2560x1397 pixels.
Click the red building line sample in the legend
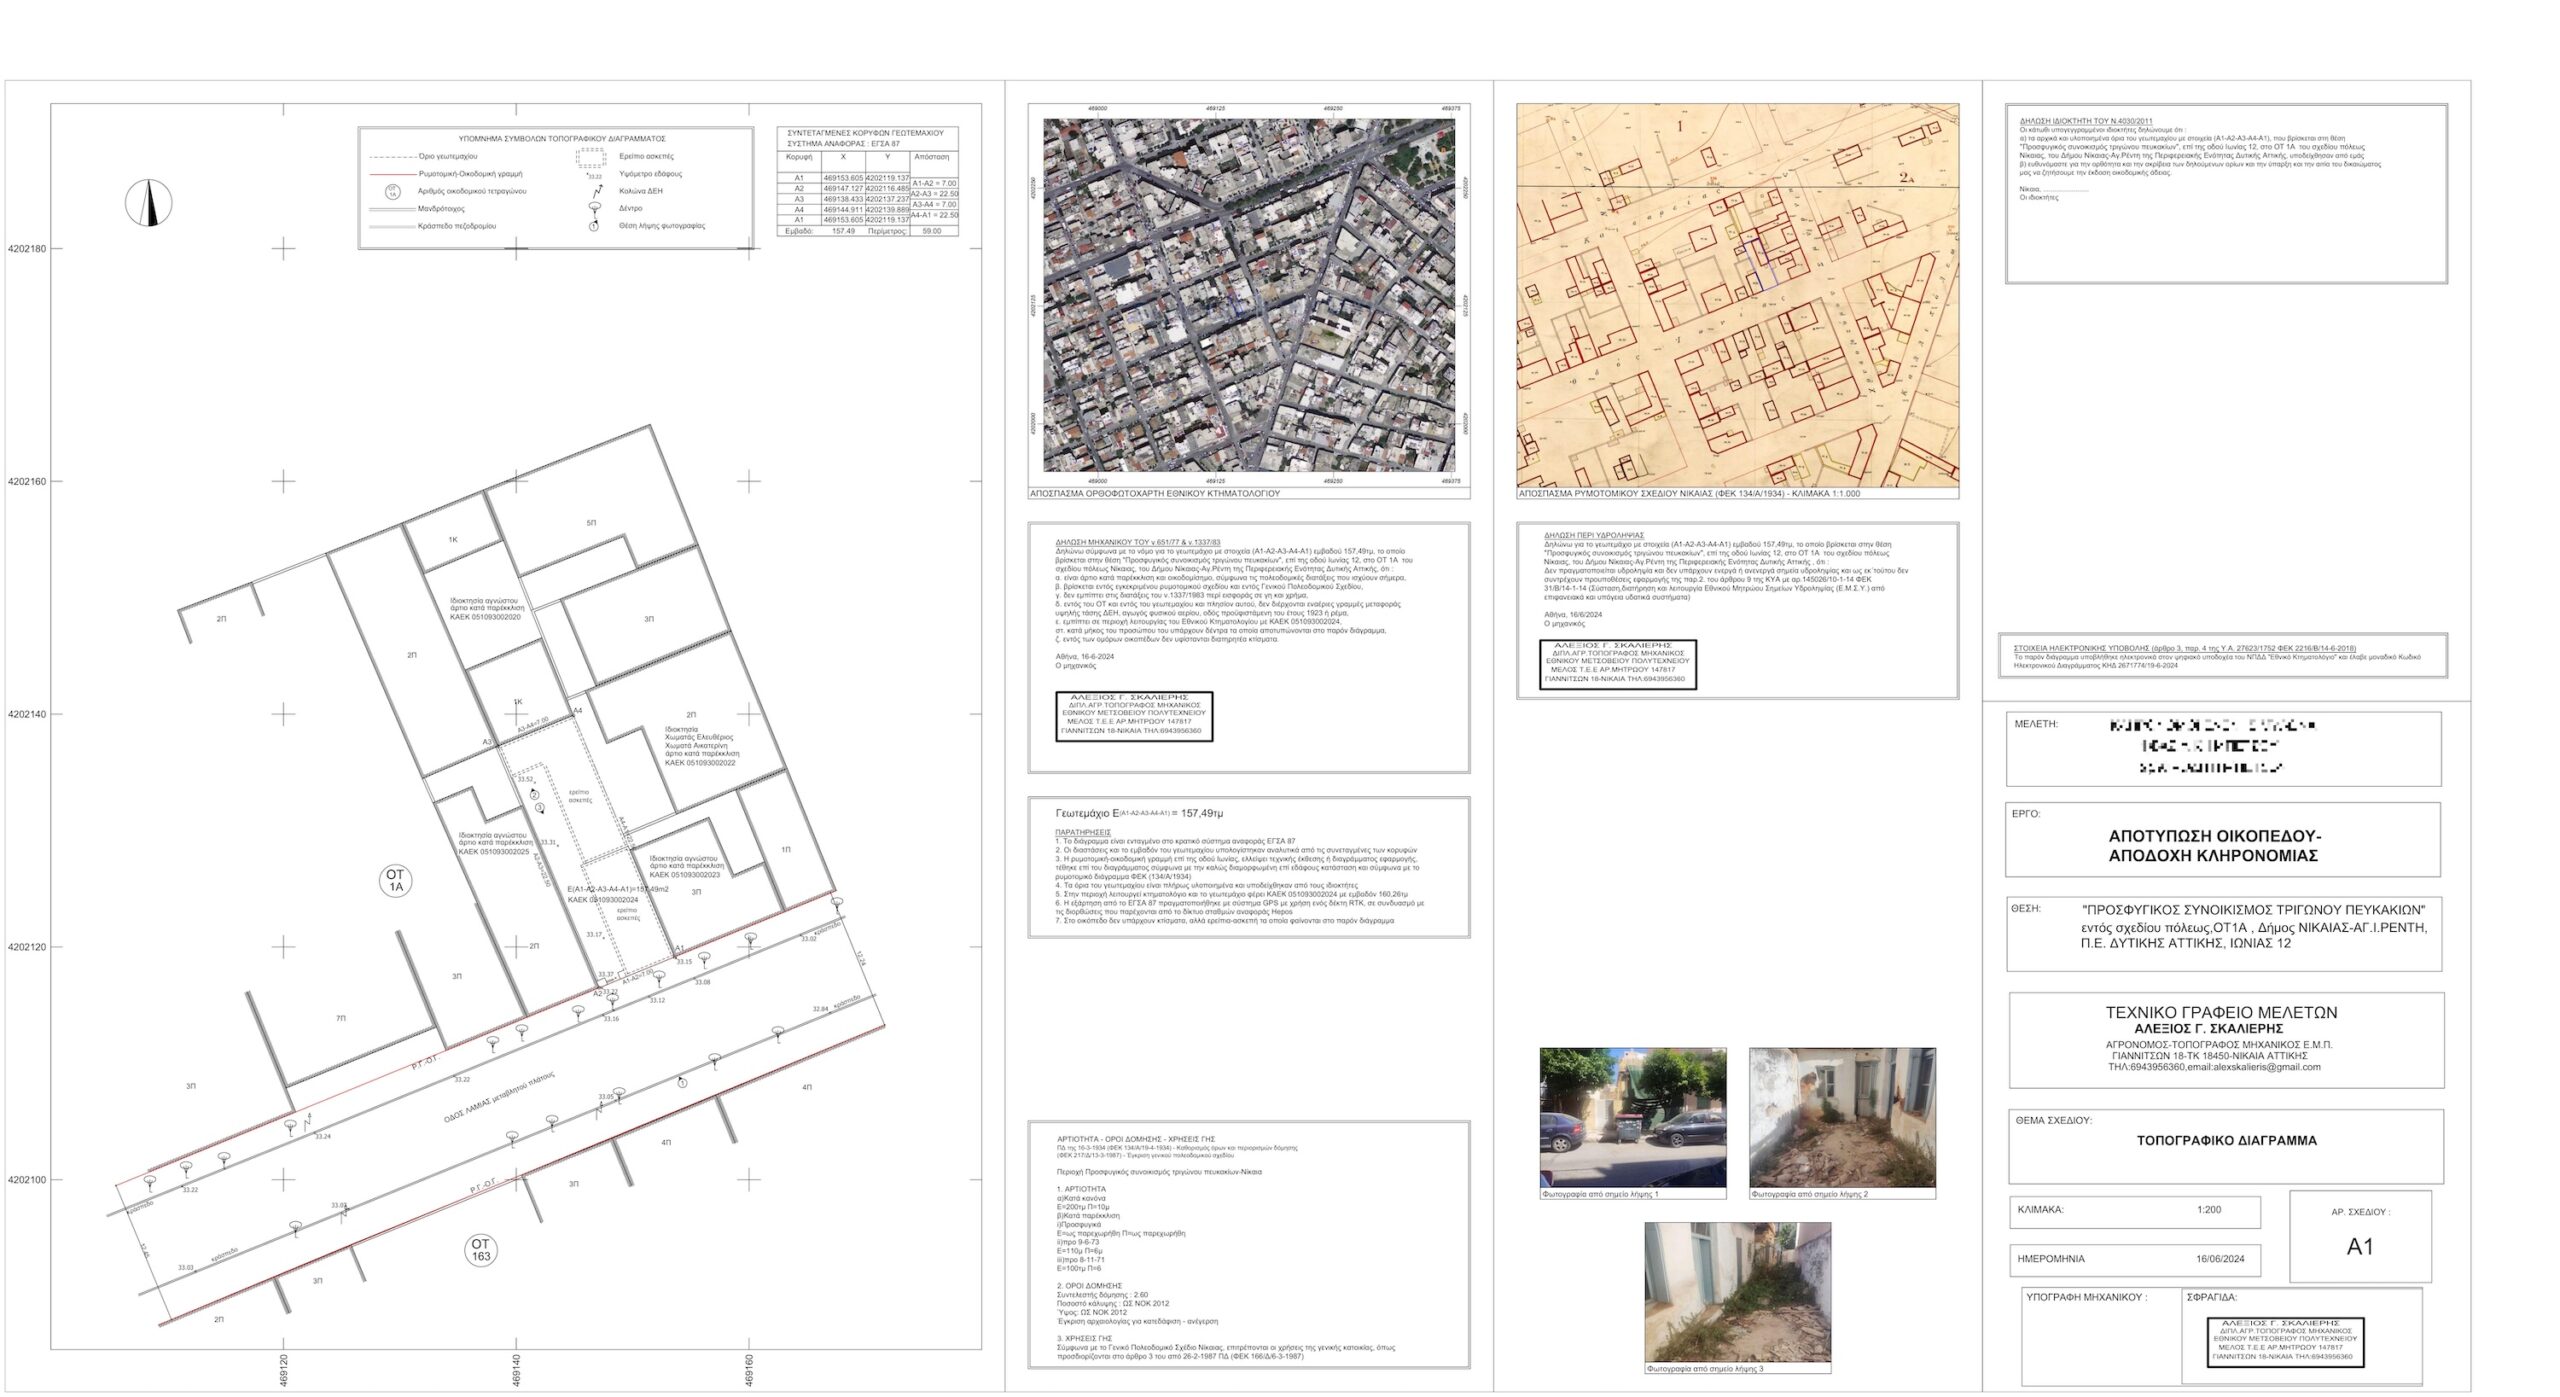coord(392,174)
